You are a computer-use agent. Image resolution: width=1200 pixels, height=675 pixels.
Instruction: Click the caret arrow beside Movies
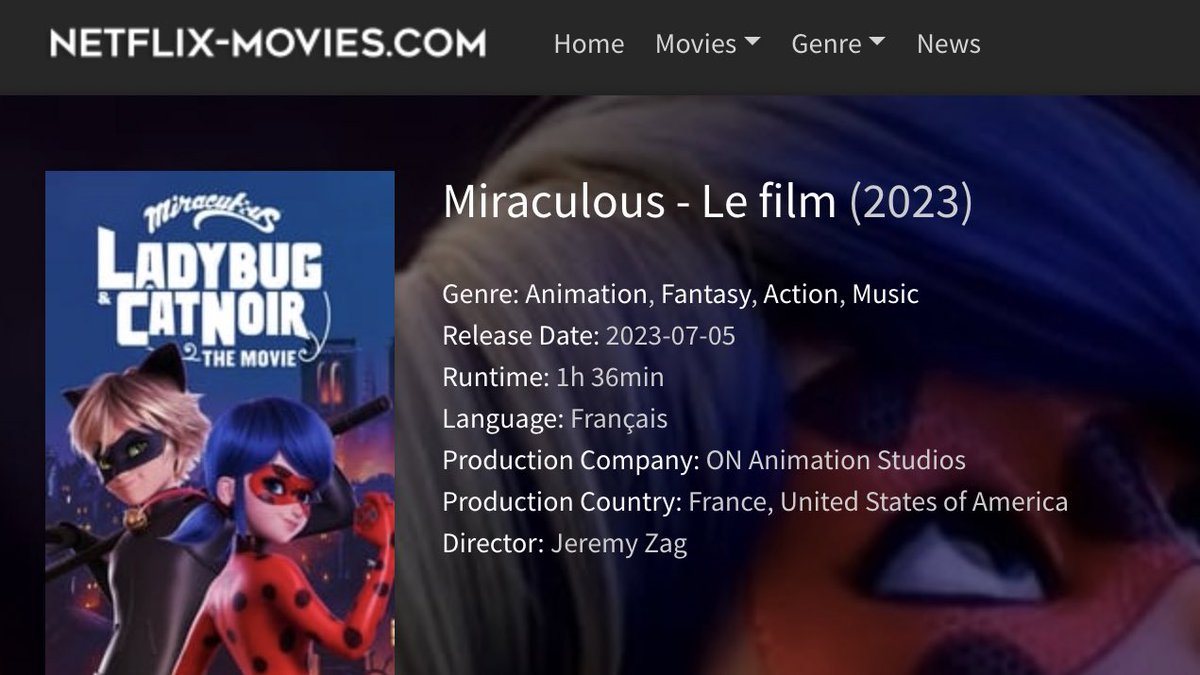click(x=753, y=43)
